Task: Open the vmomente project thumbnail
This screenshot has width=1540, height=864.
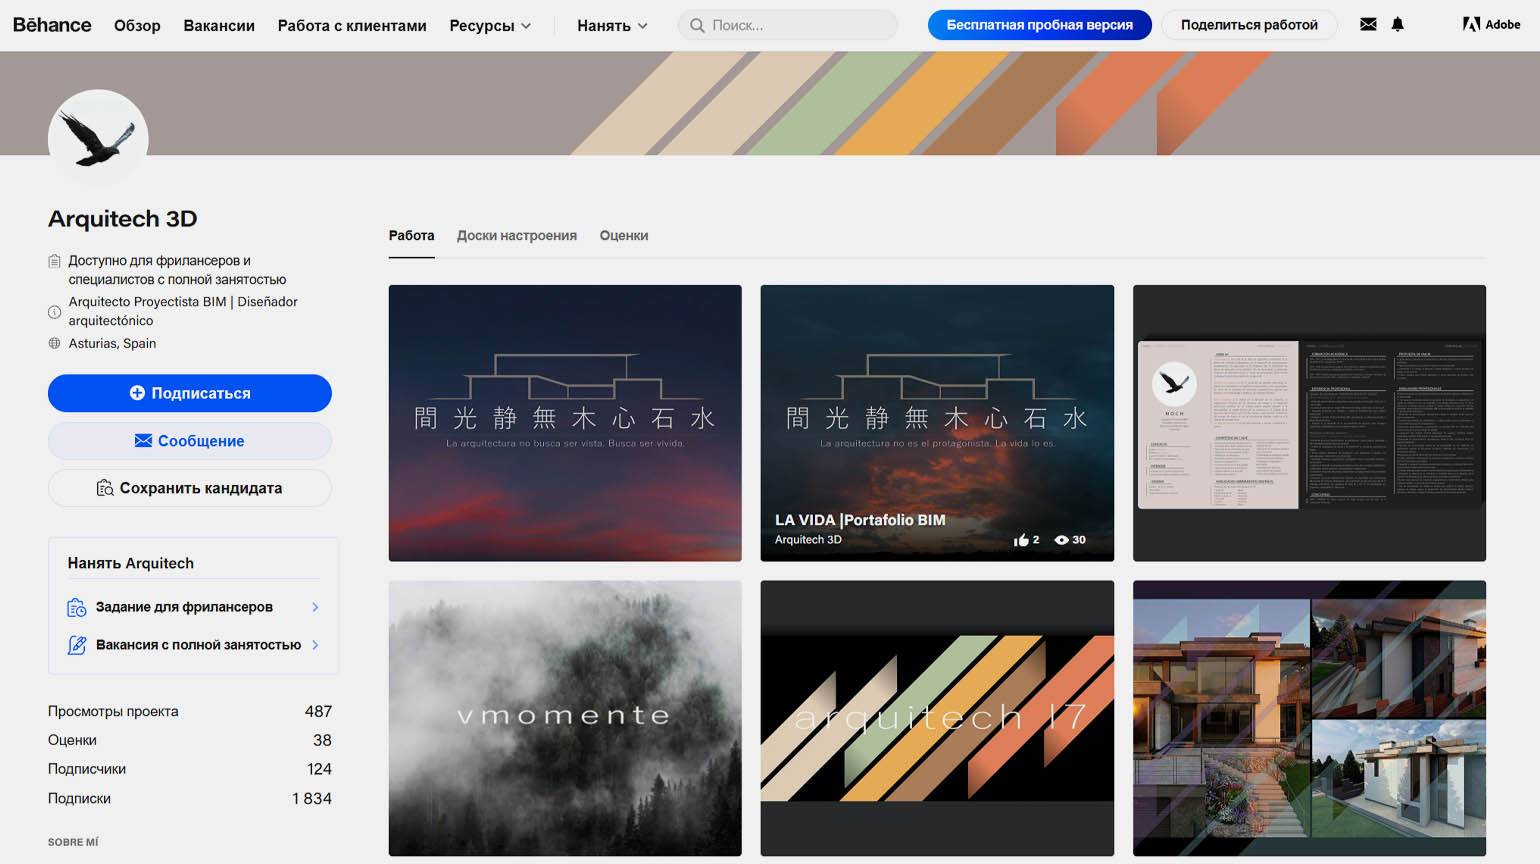Action: tap(565, 718)
